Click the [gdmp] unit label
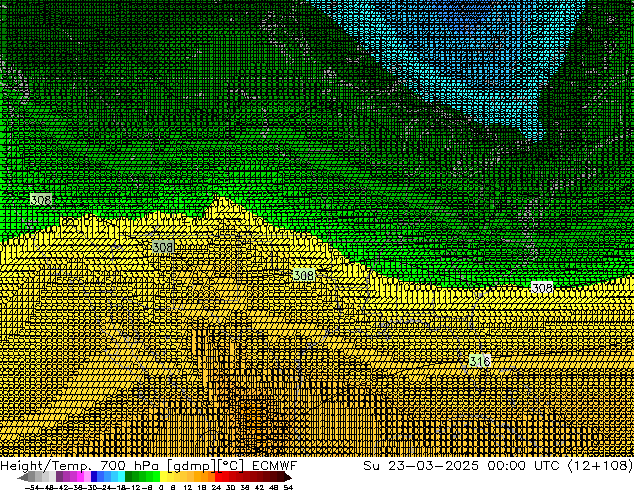Screen dimensions: 634x490 point(191,466)
